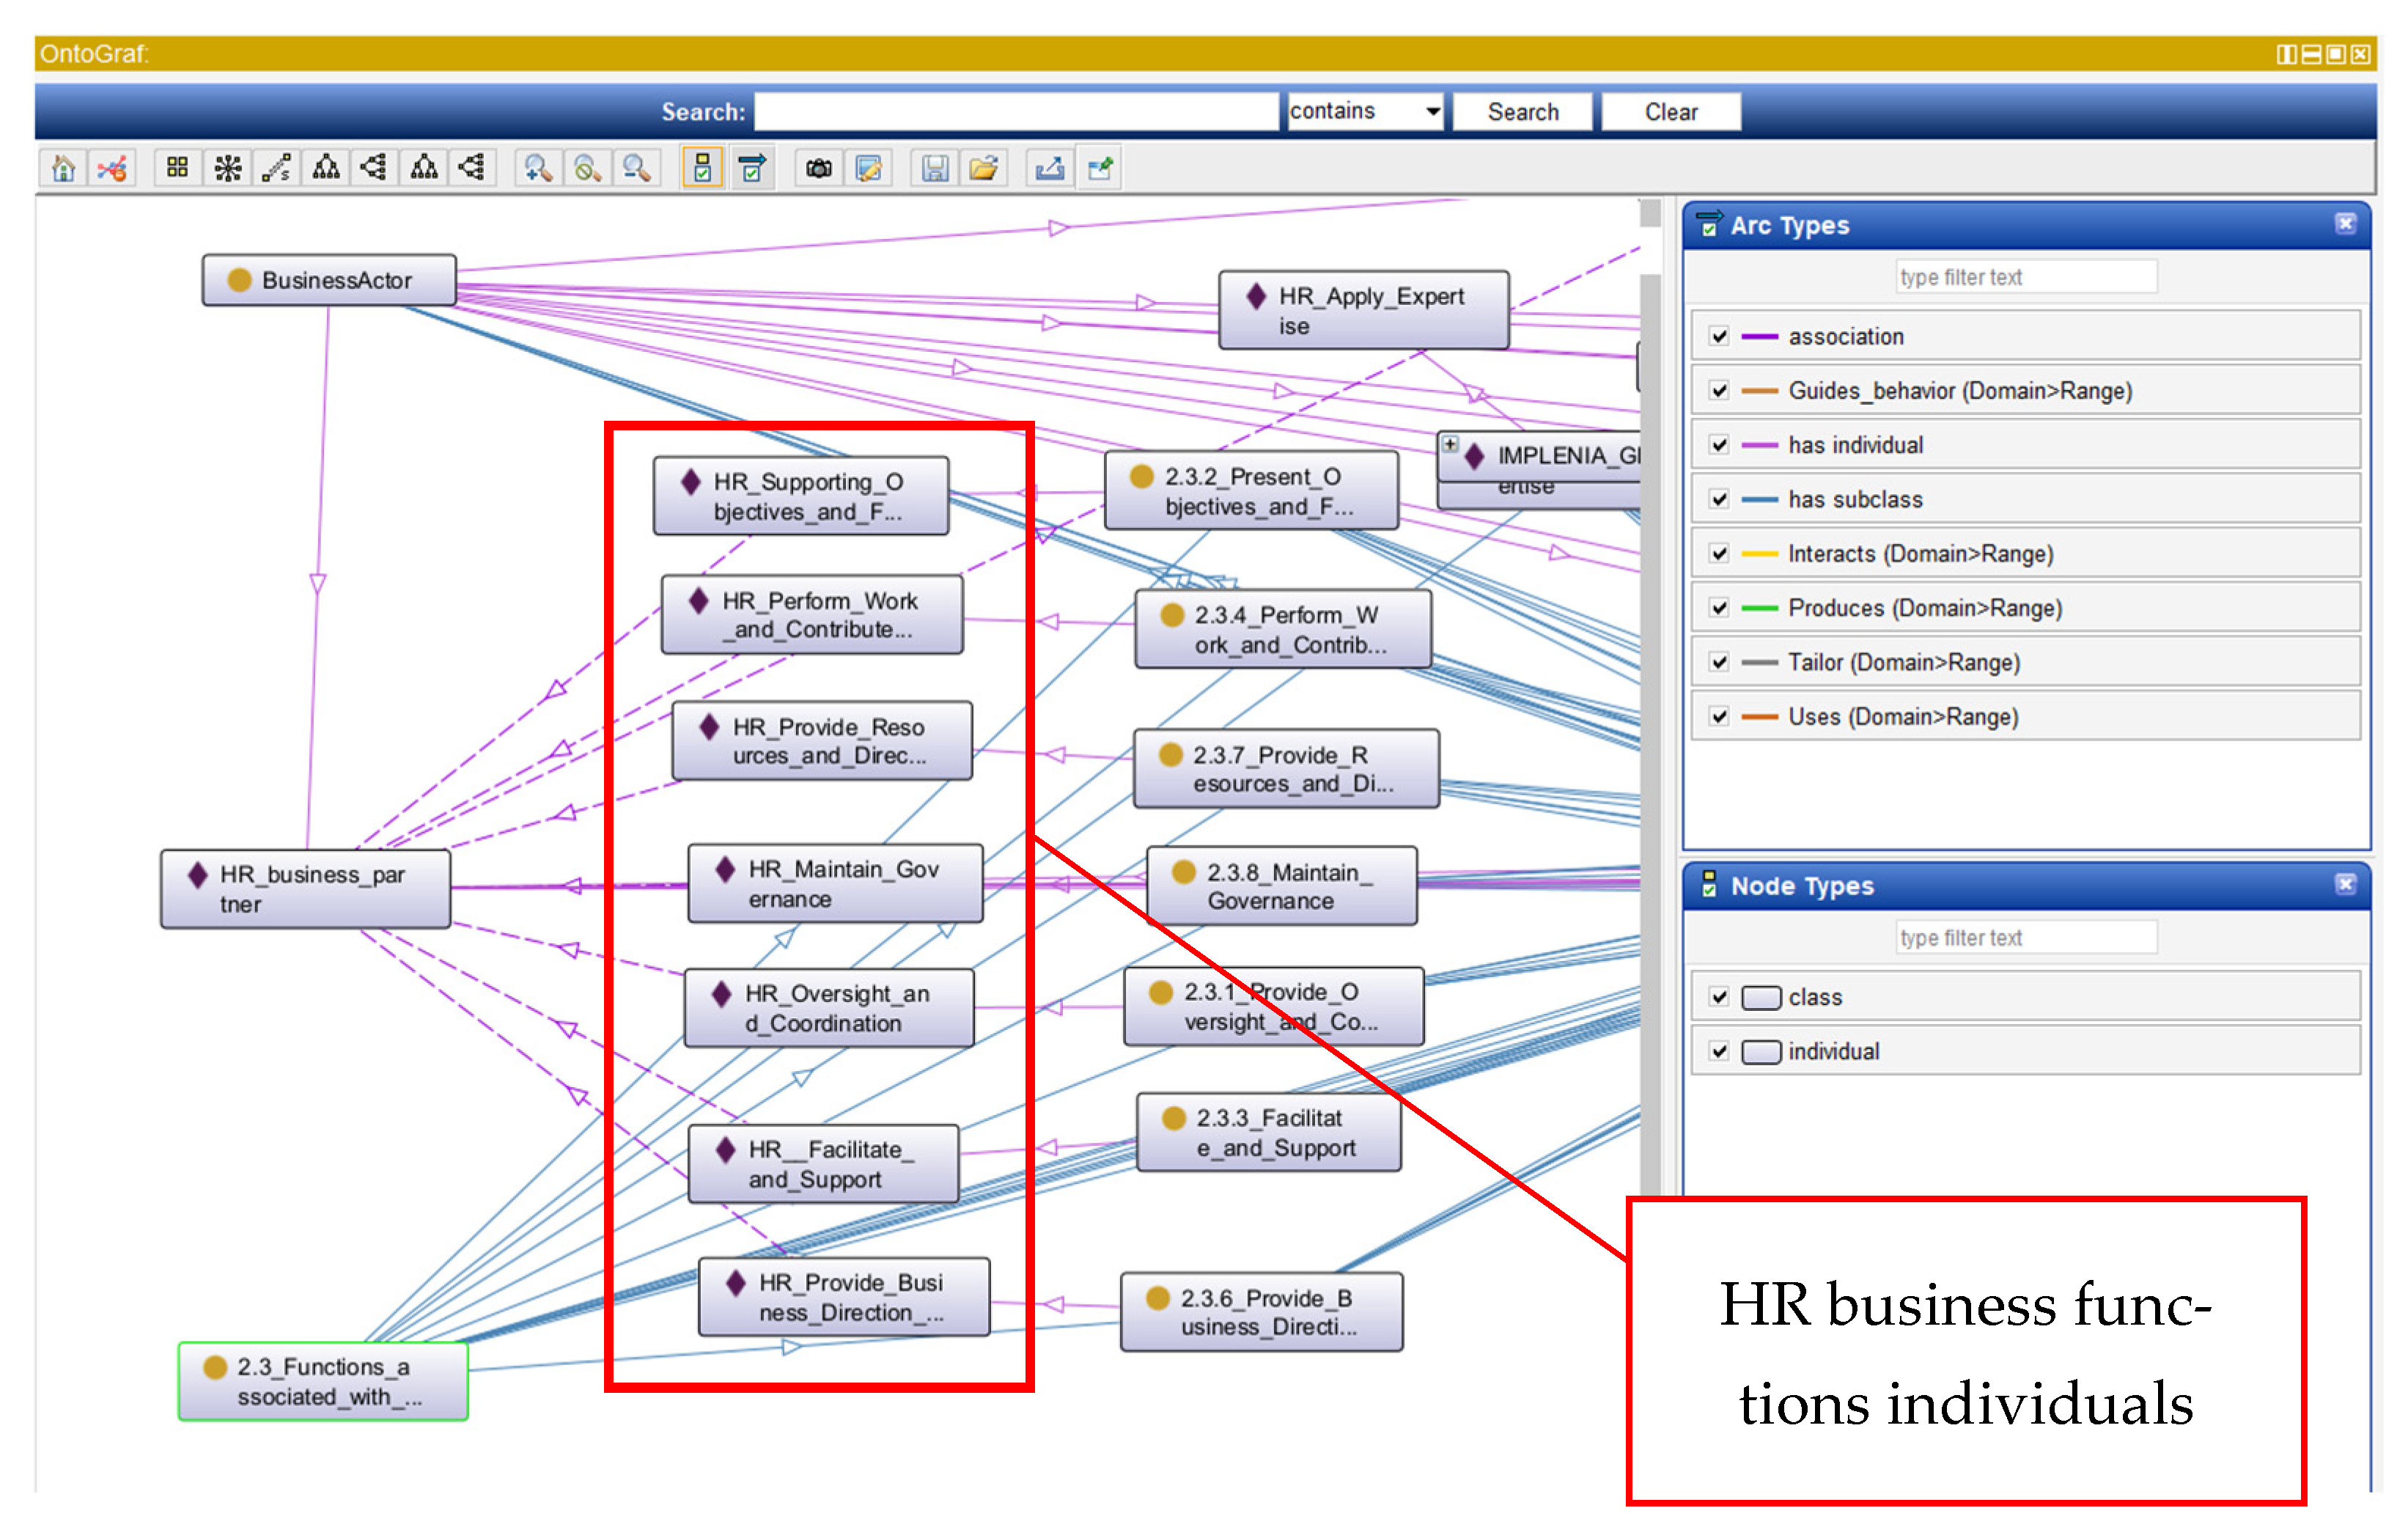Image resolution: width=2408 pixels, height=1538 pixels.
Task: Click the pin tooltips toolbar icon
Action: click(1100, 168)
